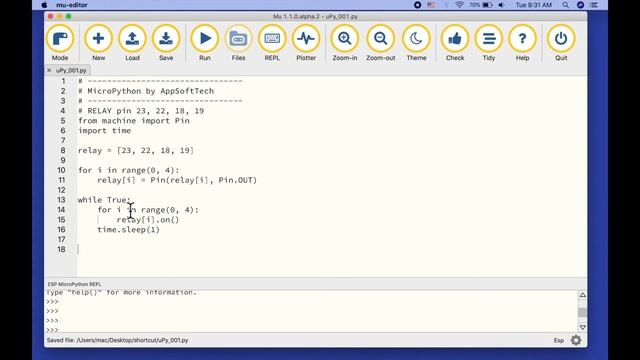This screenshot has width=640, height=360.
Task: Close the uPy_001.py tab
Action: (49, 70)
